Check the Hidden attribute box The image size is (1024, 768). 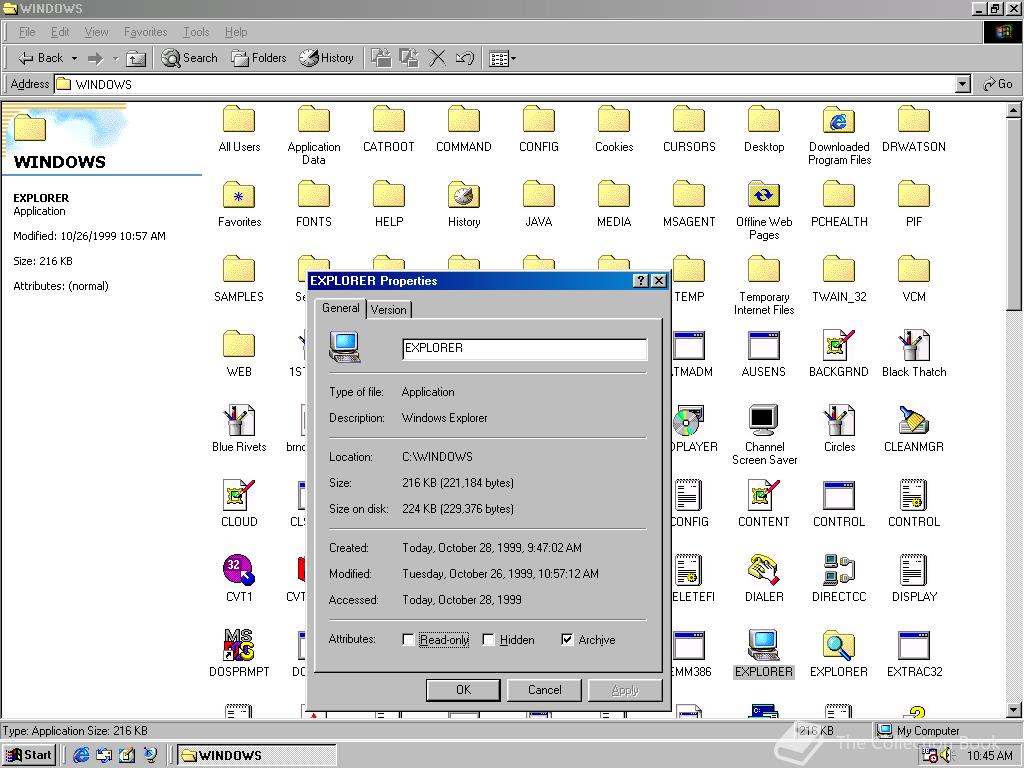click(489, 640)
